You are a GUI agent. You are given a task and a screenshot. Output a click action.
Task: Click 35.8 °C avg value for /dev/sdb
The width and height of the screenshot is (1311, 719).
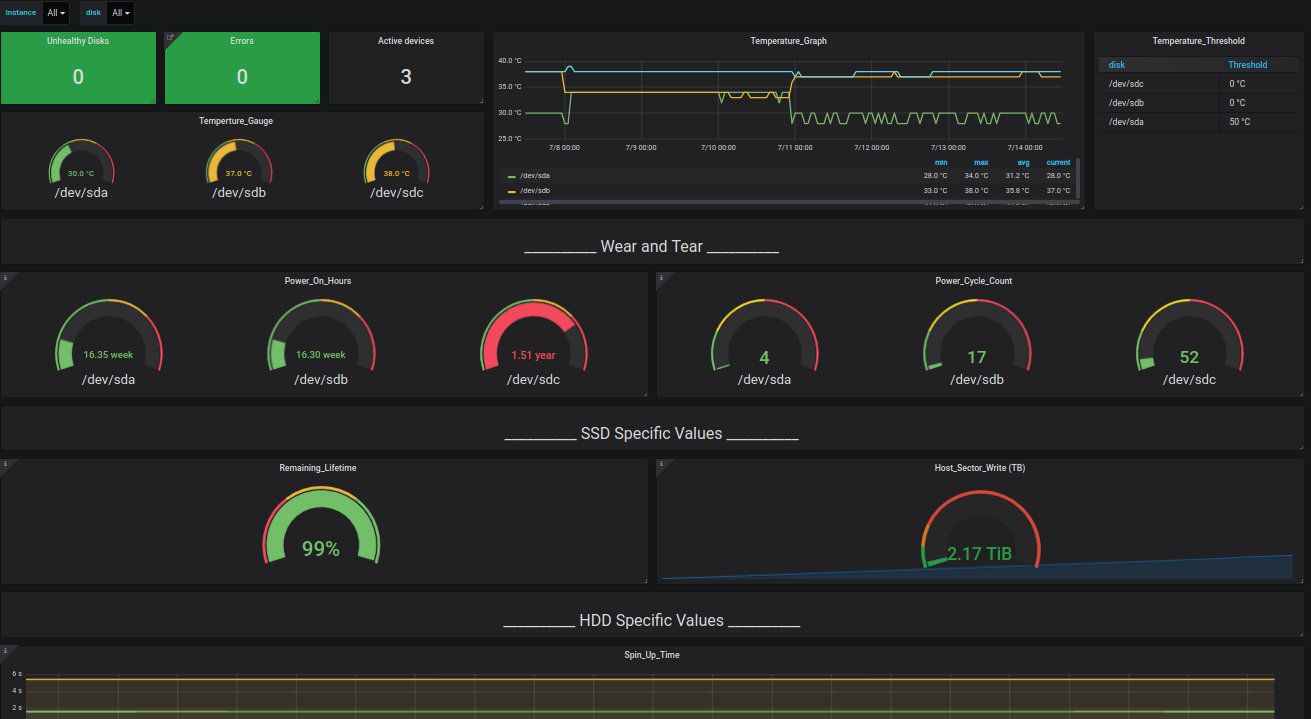pyautogui.click(x=1018, y=190)
